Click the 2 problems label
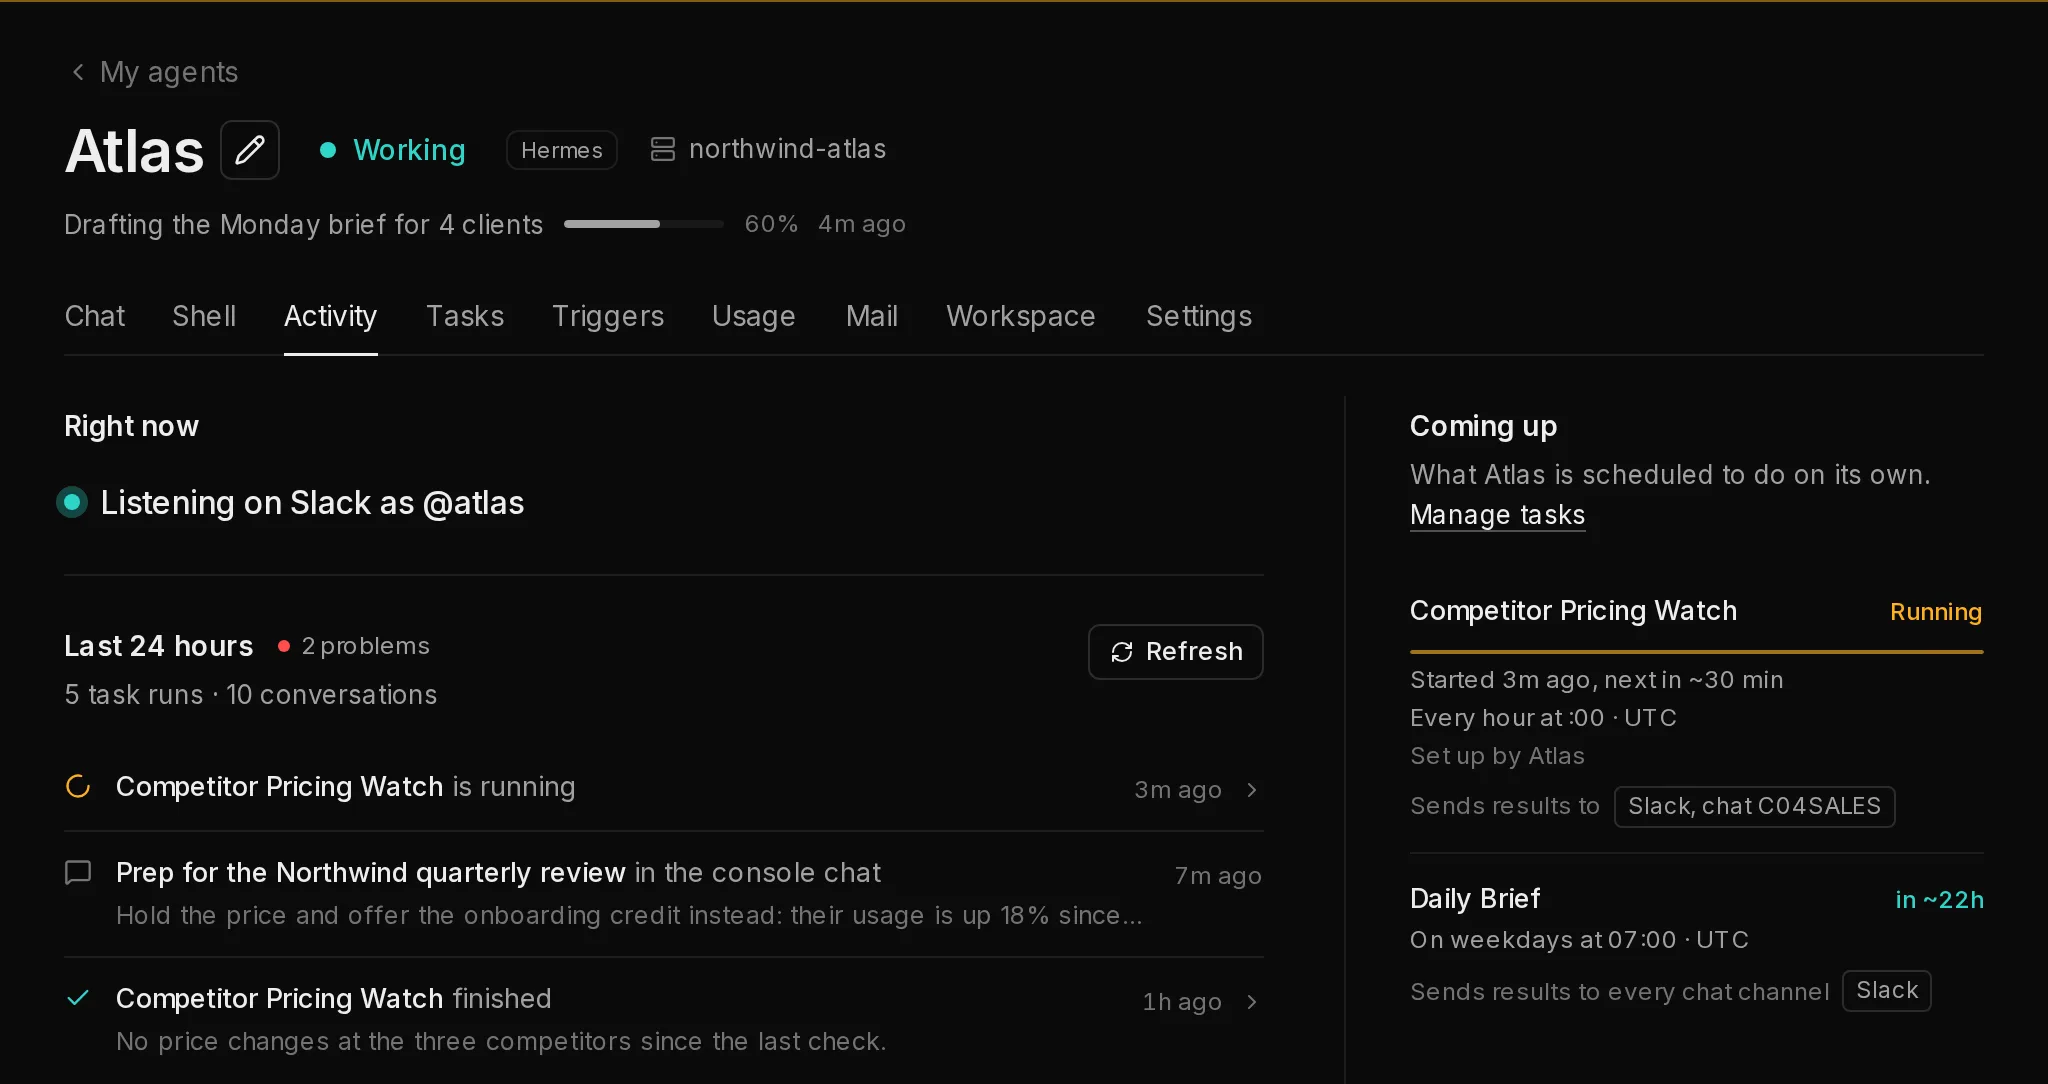The width and height of the screenshot is (2048, 1084). pos(366,646)
